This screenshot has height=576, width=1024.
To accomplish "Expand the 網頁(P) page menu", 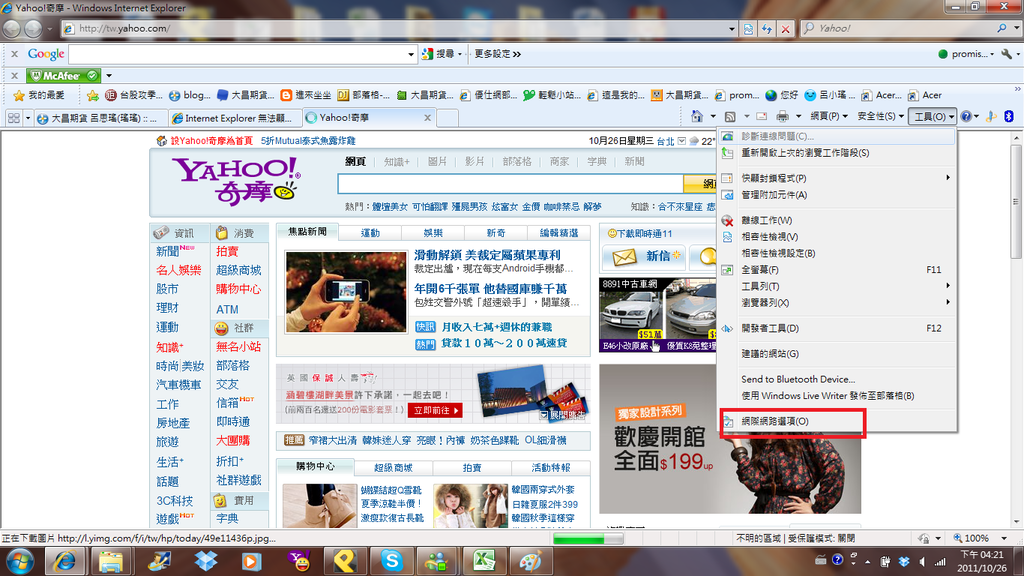I will point(829,117).
